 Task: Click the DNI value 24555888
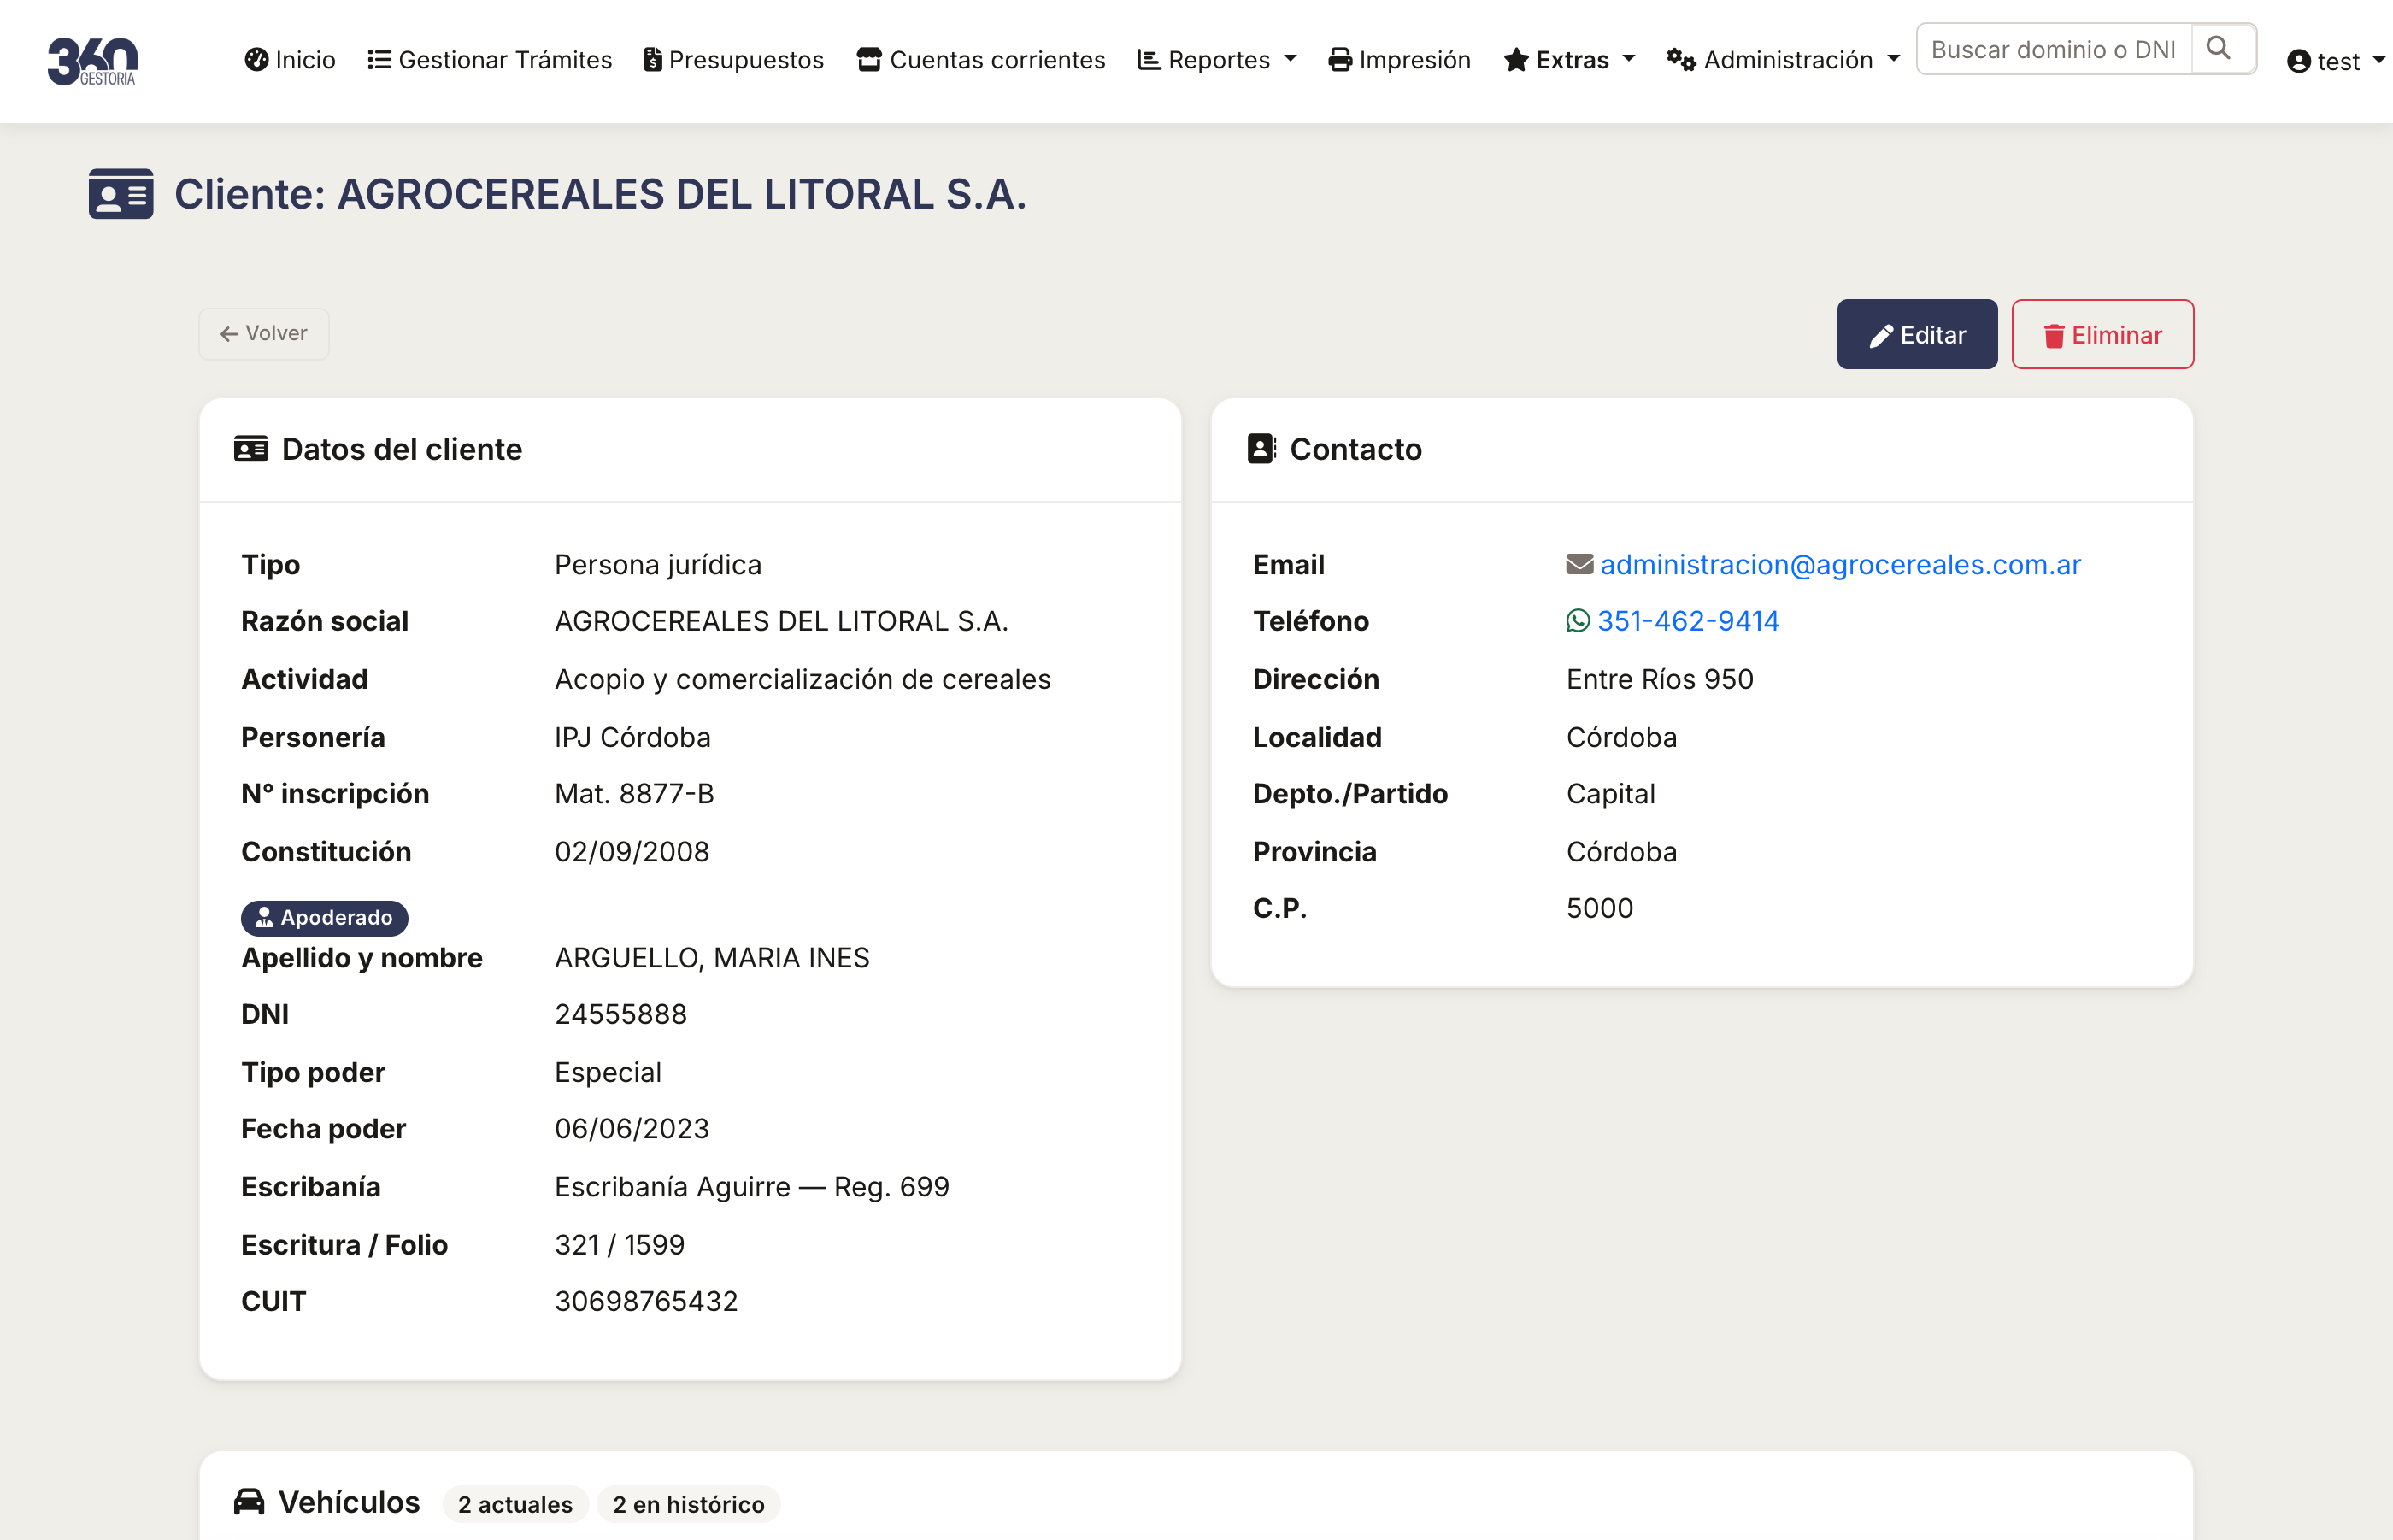[621, 1014]
